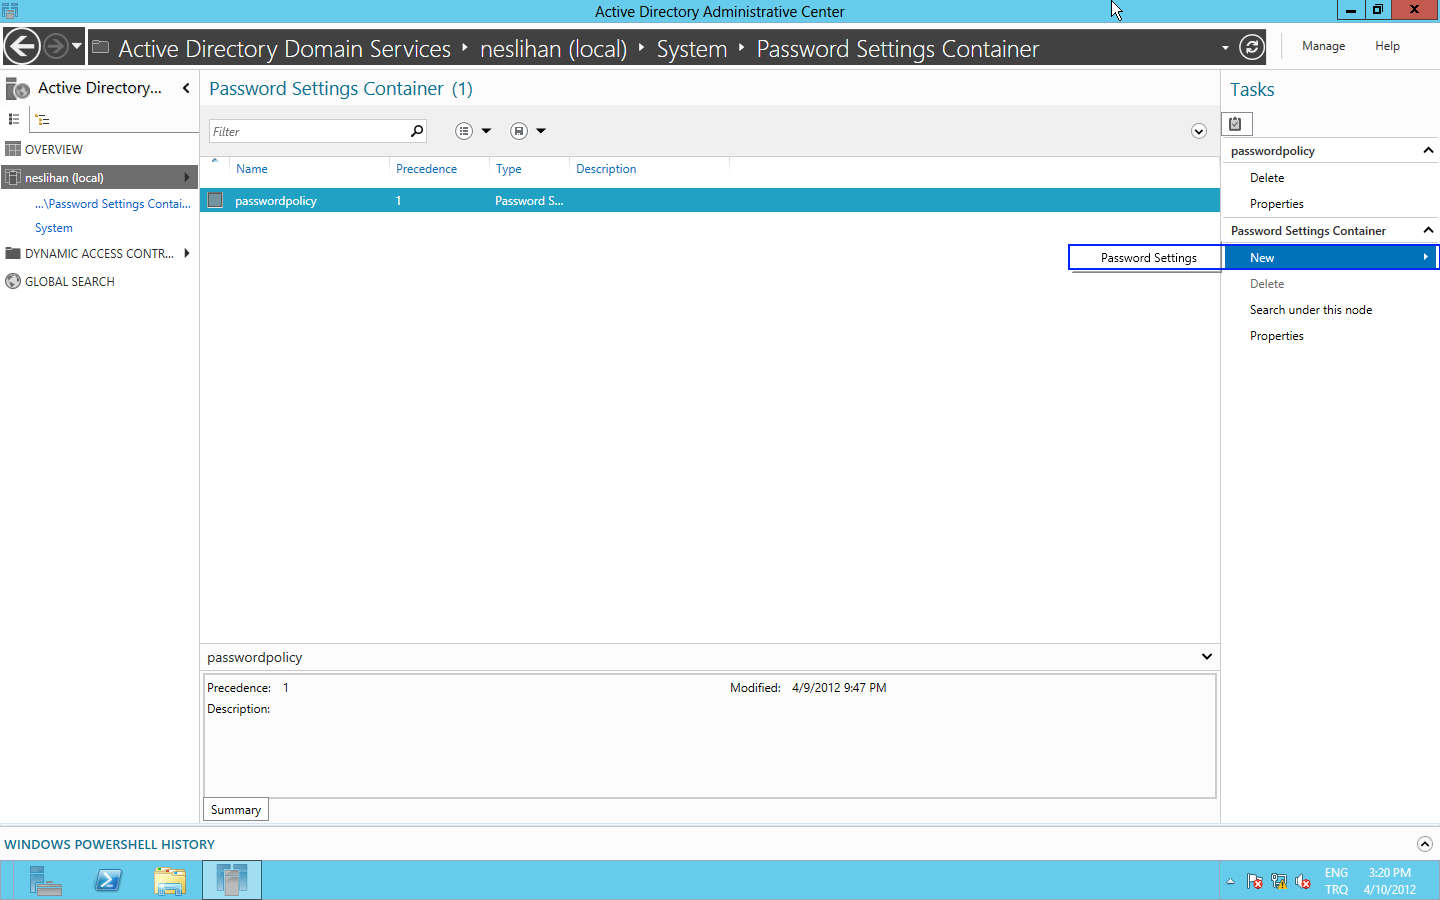Open the System link in the navigation pane
Image resolution: width=1440 pixels, height=900 pixels.
pos(54,228)
